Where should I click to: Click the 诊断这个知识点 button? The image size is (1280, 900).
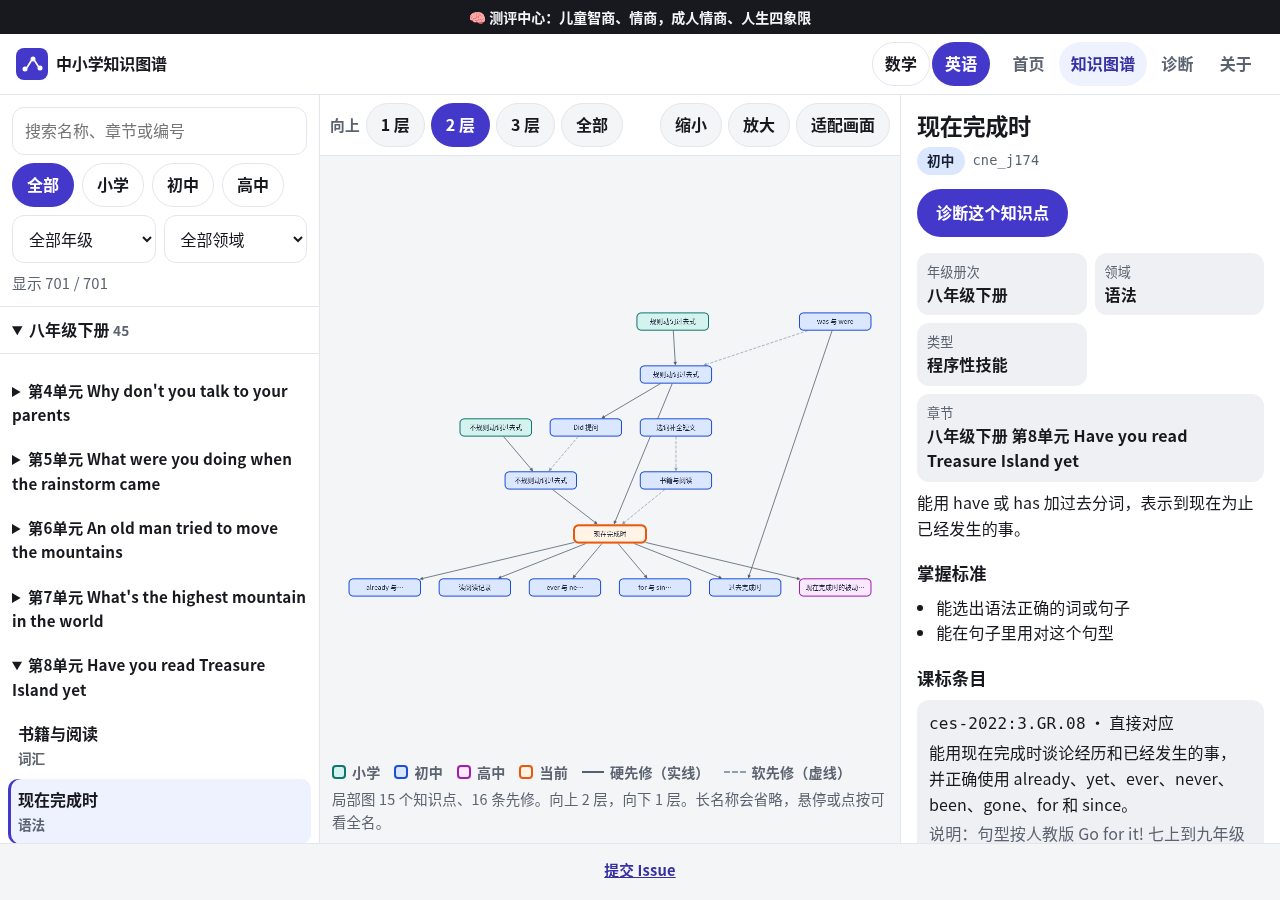[x=992, y=213]
